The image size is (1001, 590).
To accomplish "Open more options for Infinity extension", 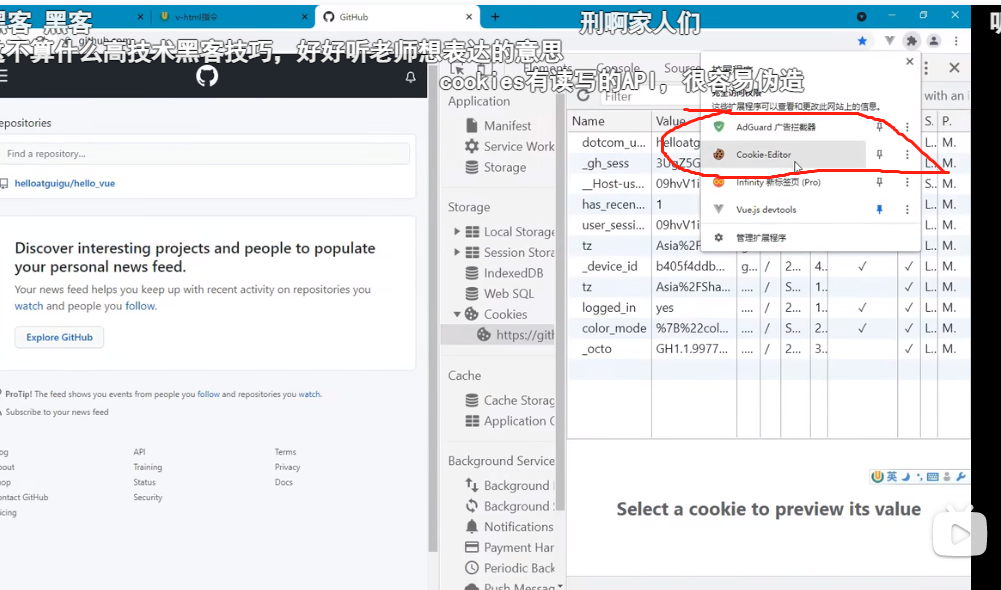I will point(907,182).
